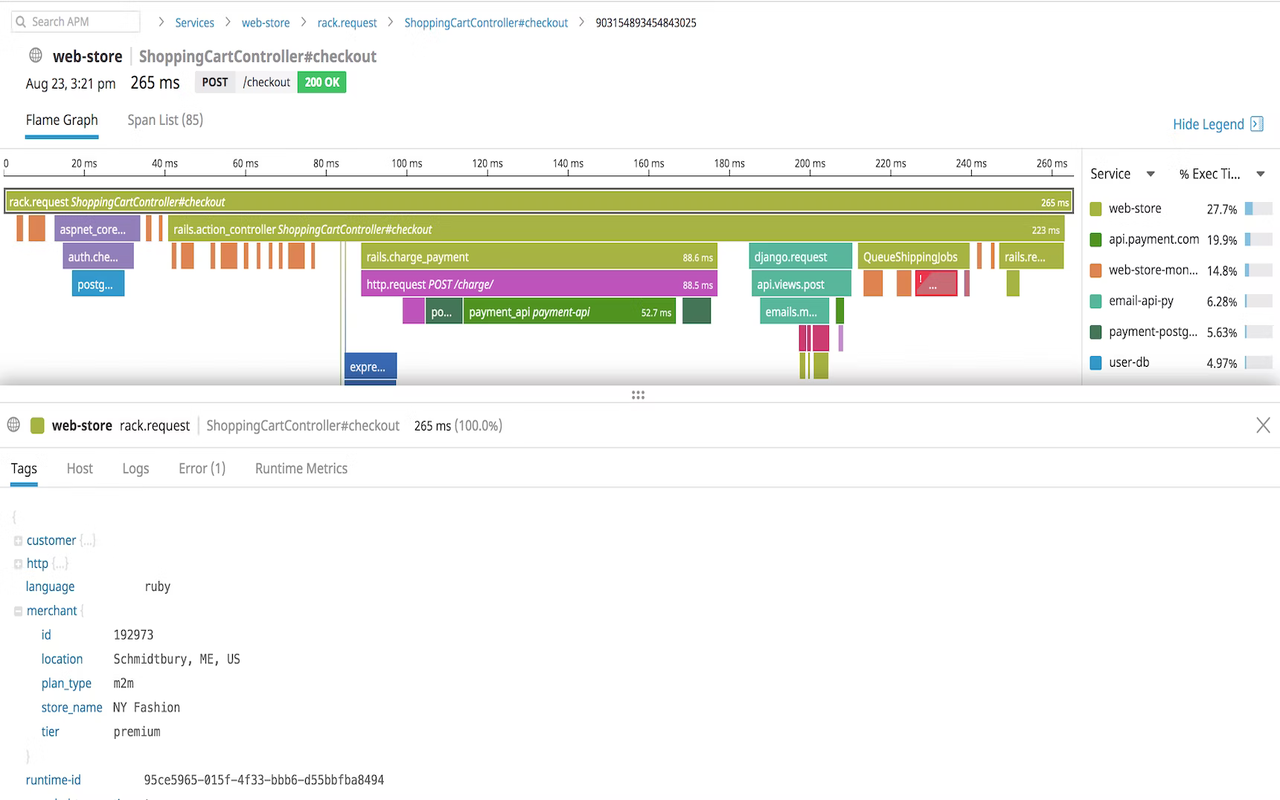Click the globe icon beside web-store title
Screen dimensions: 1280x800
click(x=36, y=56)
